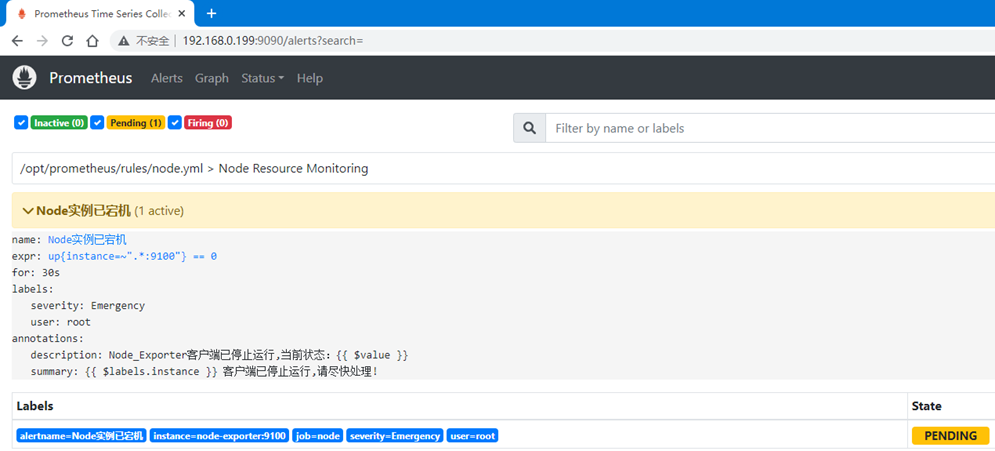Viewport: 995px width, 451px height.
Task: Click the green Inactive (0) badge
Action: pyautogui.click(x=59, y=123)
